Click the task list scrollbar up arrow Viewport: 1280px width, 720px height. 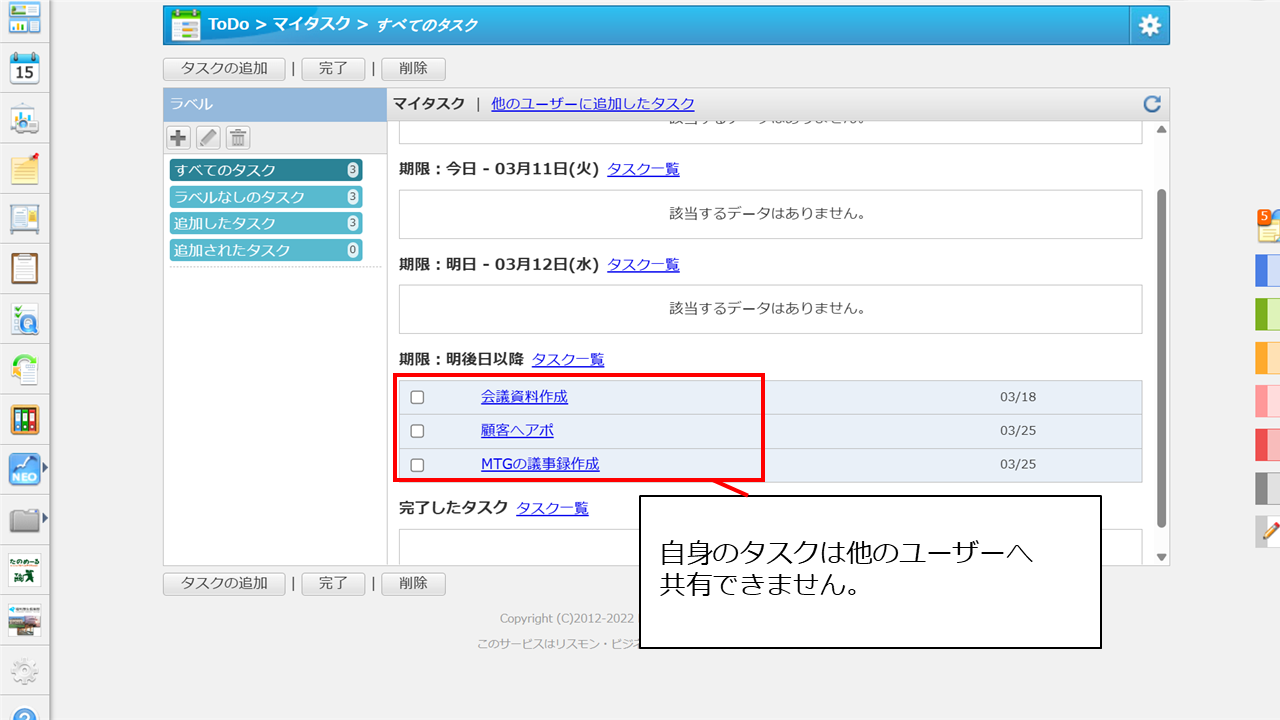pos(1161,130)
